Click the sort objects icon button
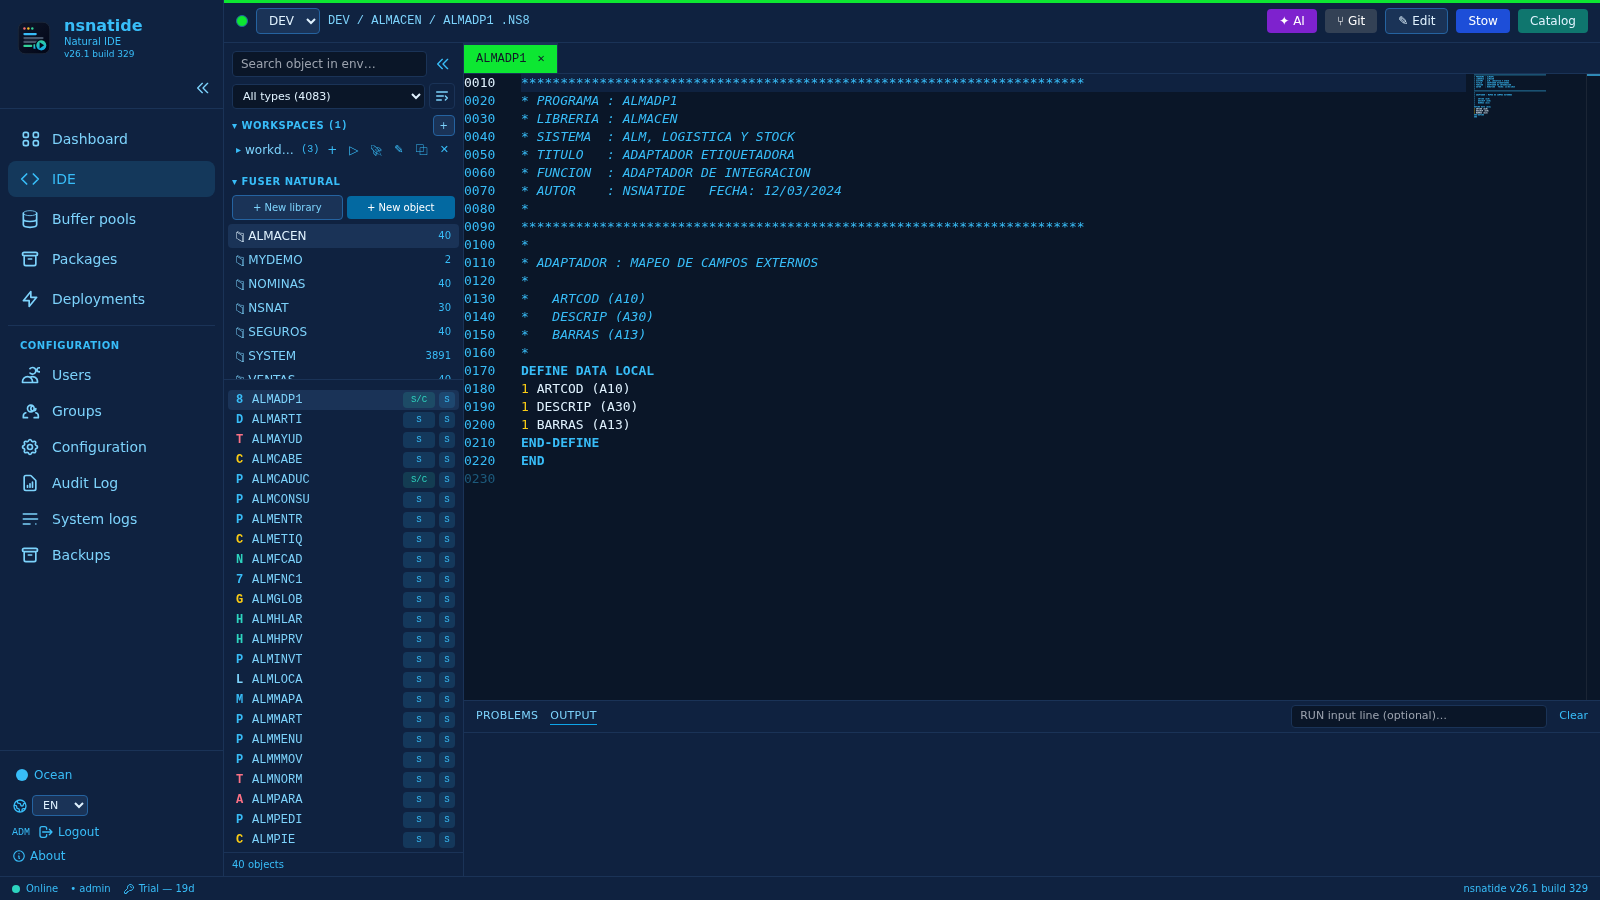This screenshot has width=1600, height=900. [442, 96]
